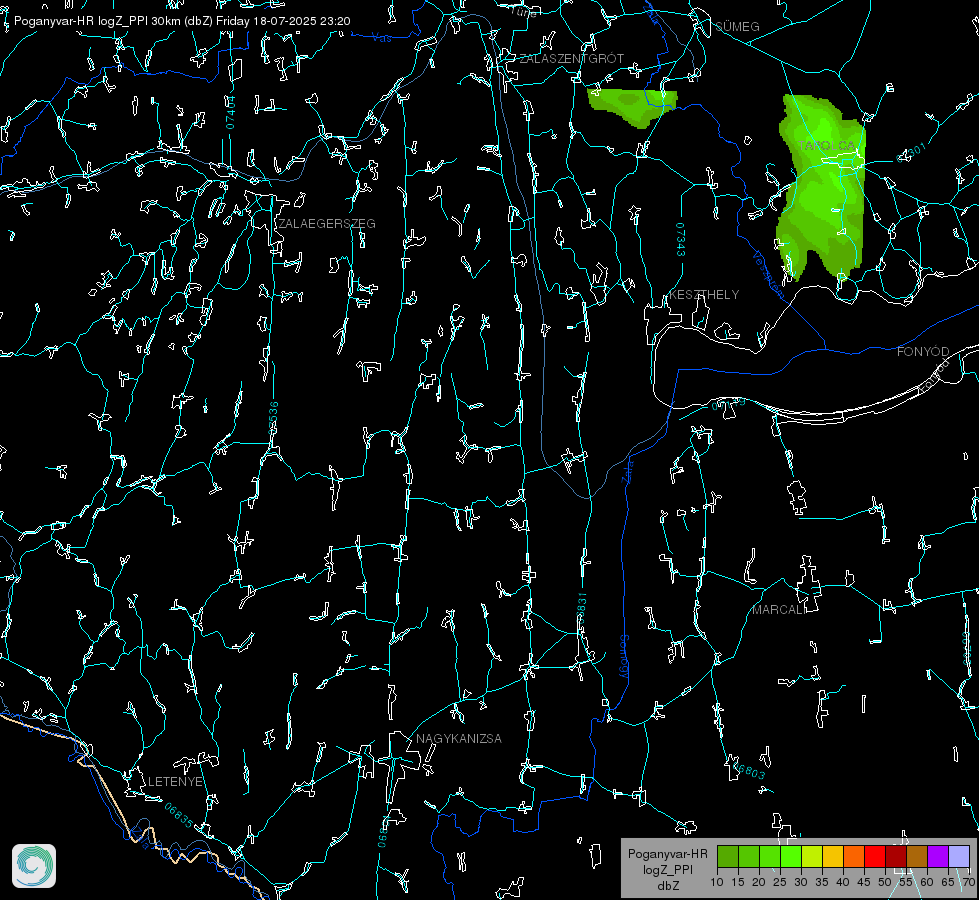The image size is (979, 900).
Task: Click the large green radar echo over Tapolca
Action: 822,187
